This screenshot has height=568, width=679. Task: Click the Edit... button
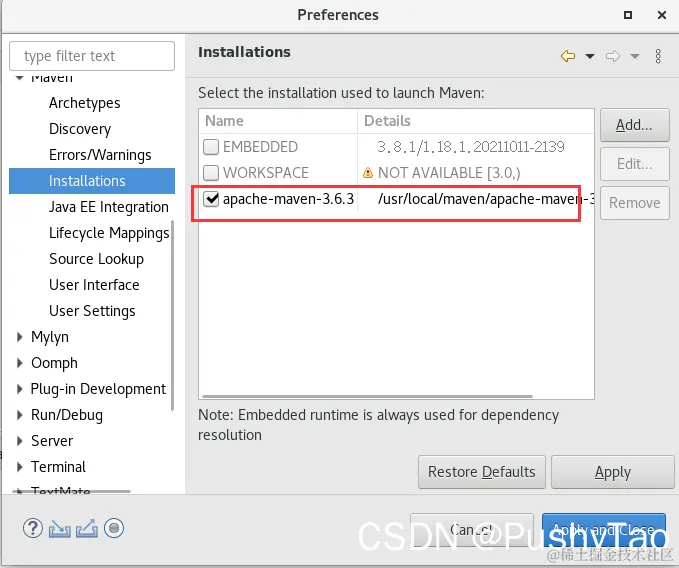pos(634,164)
